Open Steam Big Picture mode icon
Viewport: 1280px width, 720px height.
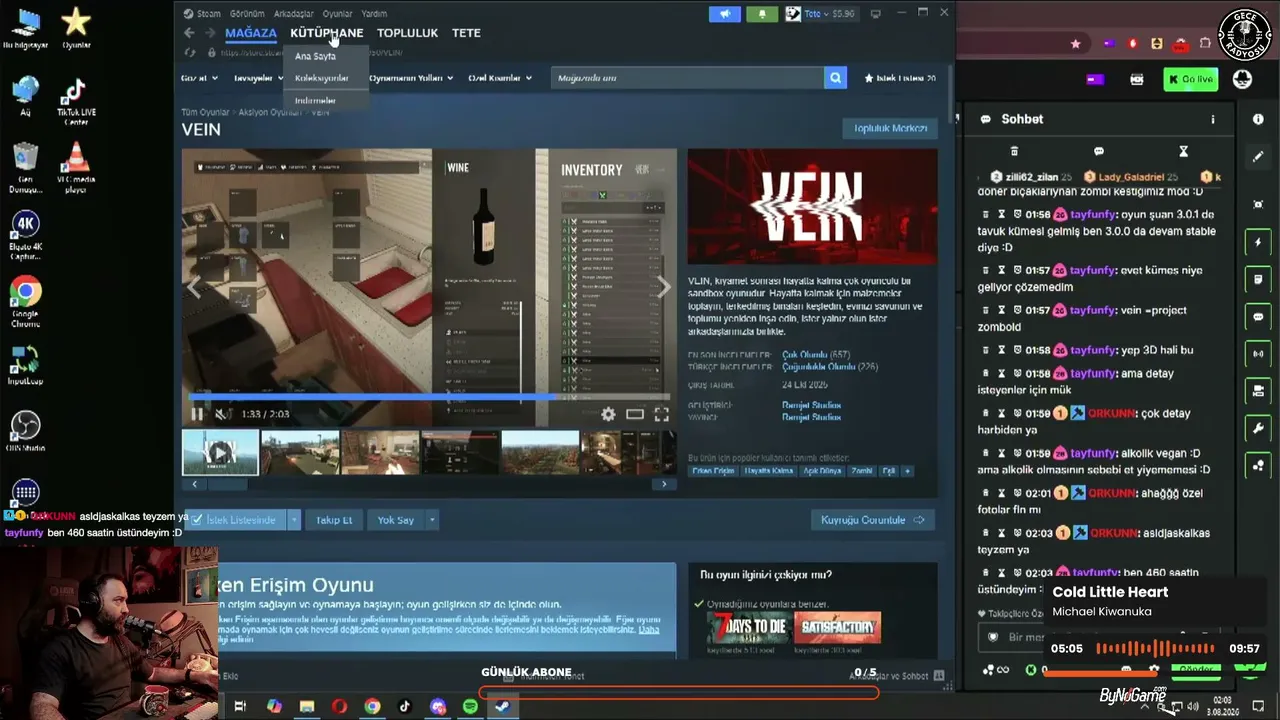point(876,14)
